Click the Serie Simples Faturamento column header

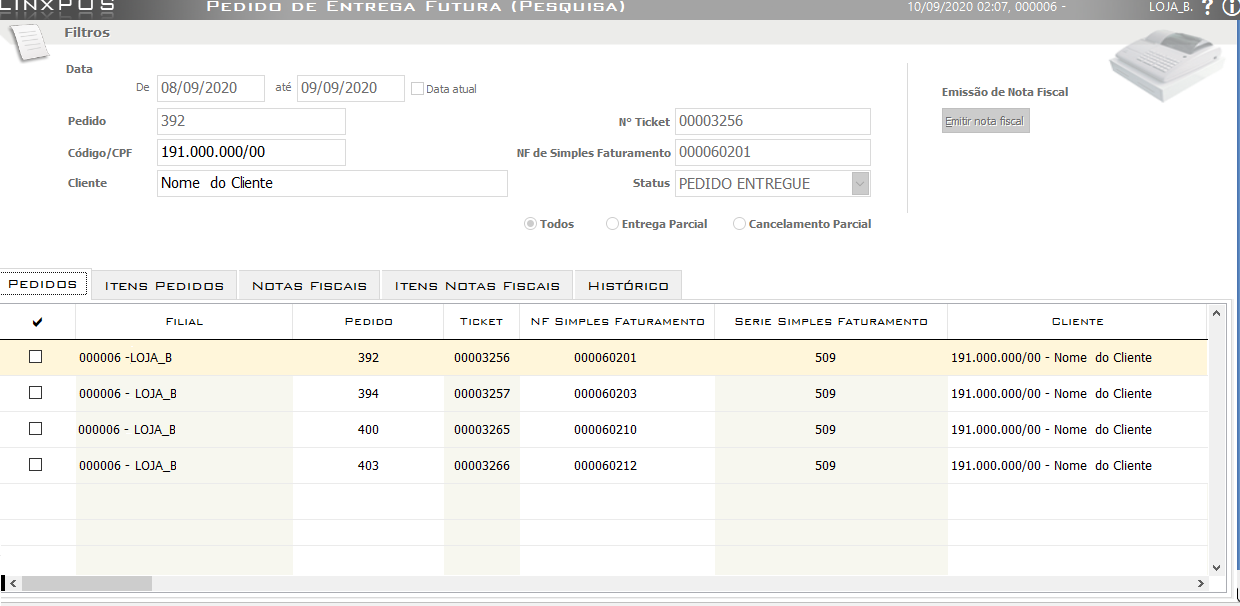(831, 322)
